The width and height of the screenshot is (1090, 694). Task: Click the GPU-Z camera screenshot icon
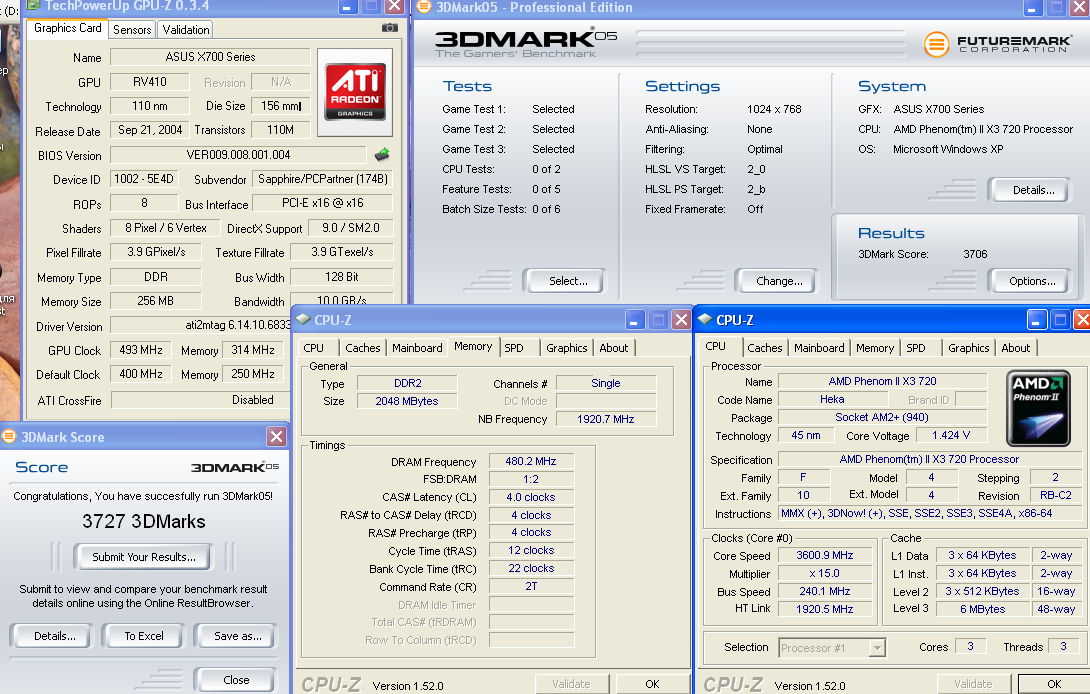click(x=390, y=28)
